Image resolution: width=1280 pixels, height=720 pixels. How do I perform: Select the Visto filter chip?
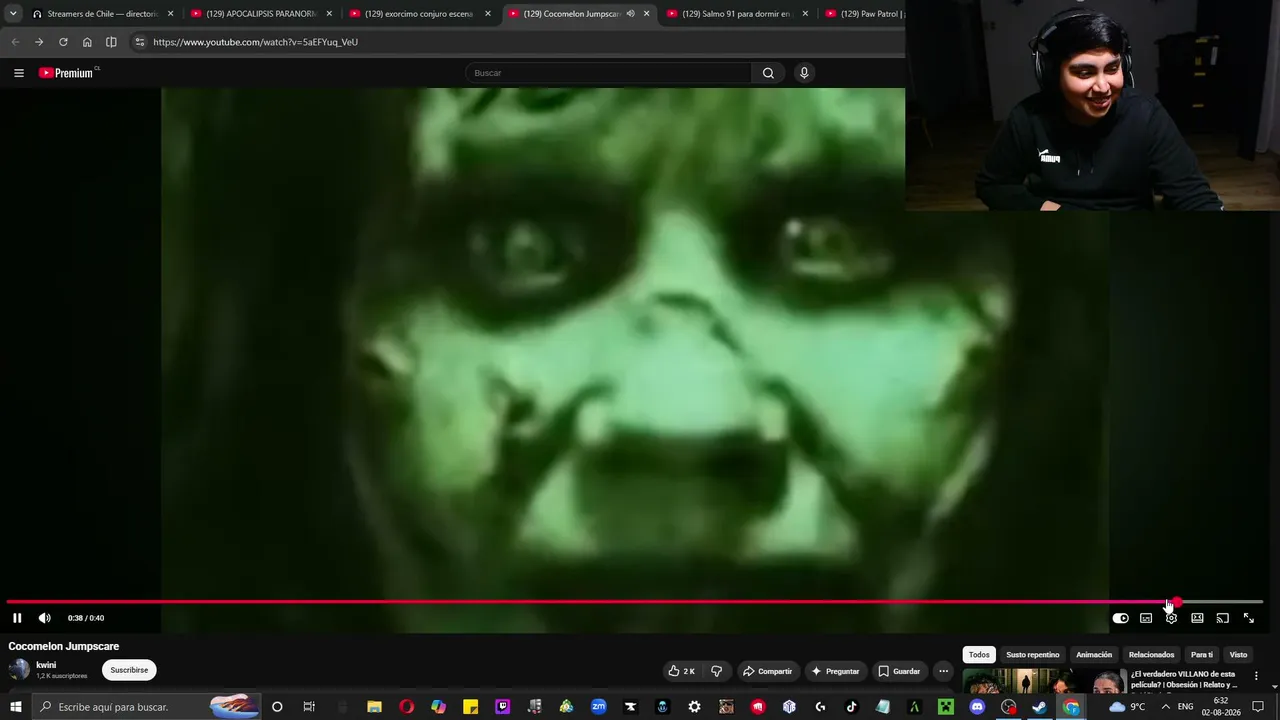[1238, 655]
